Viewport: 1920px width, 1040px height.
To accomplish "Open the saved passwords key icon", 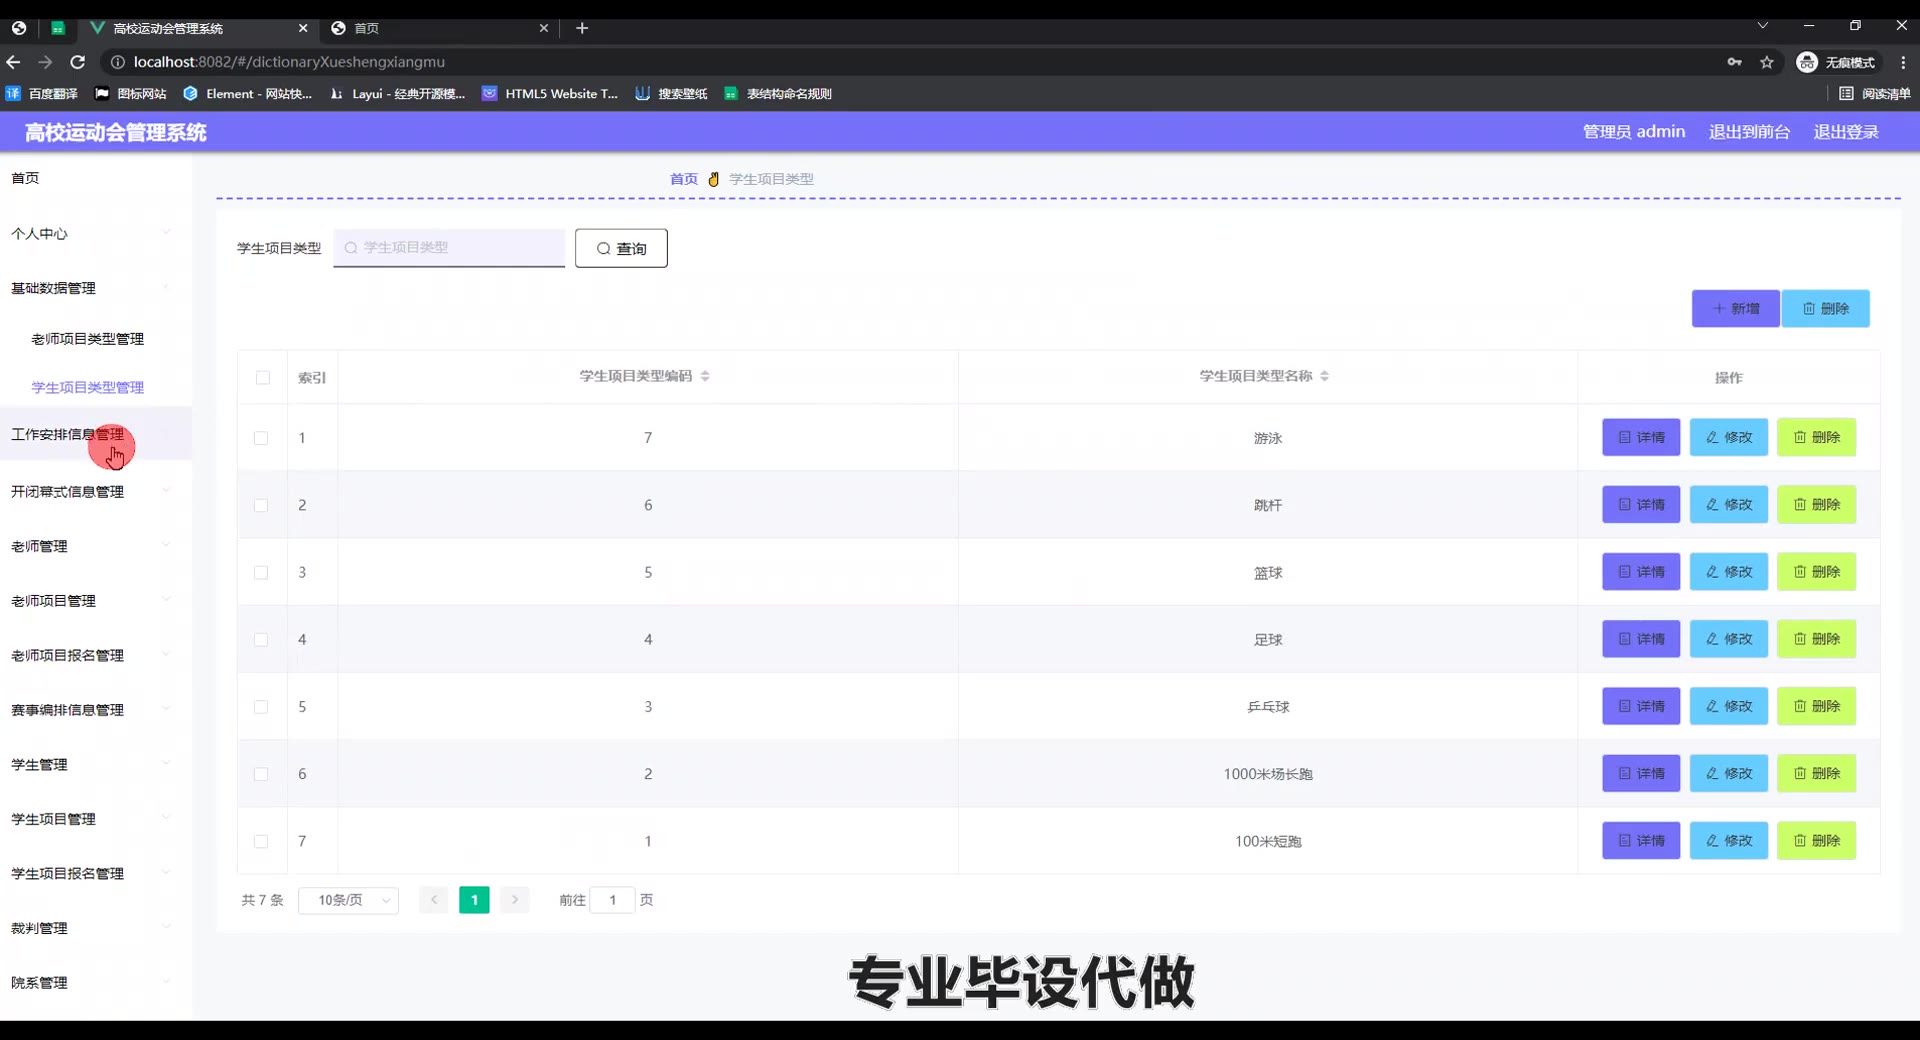I will (x=1734, y=62).
